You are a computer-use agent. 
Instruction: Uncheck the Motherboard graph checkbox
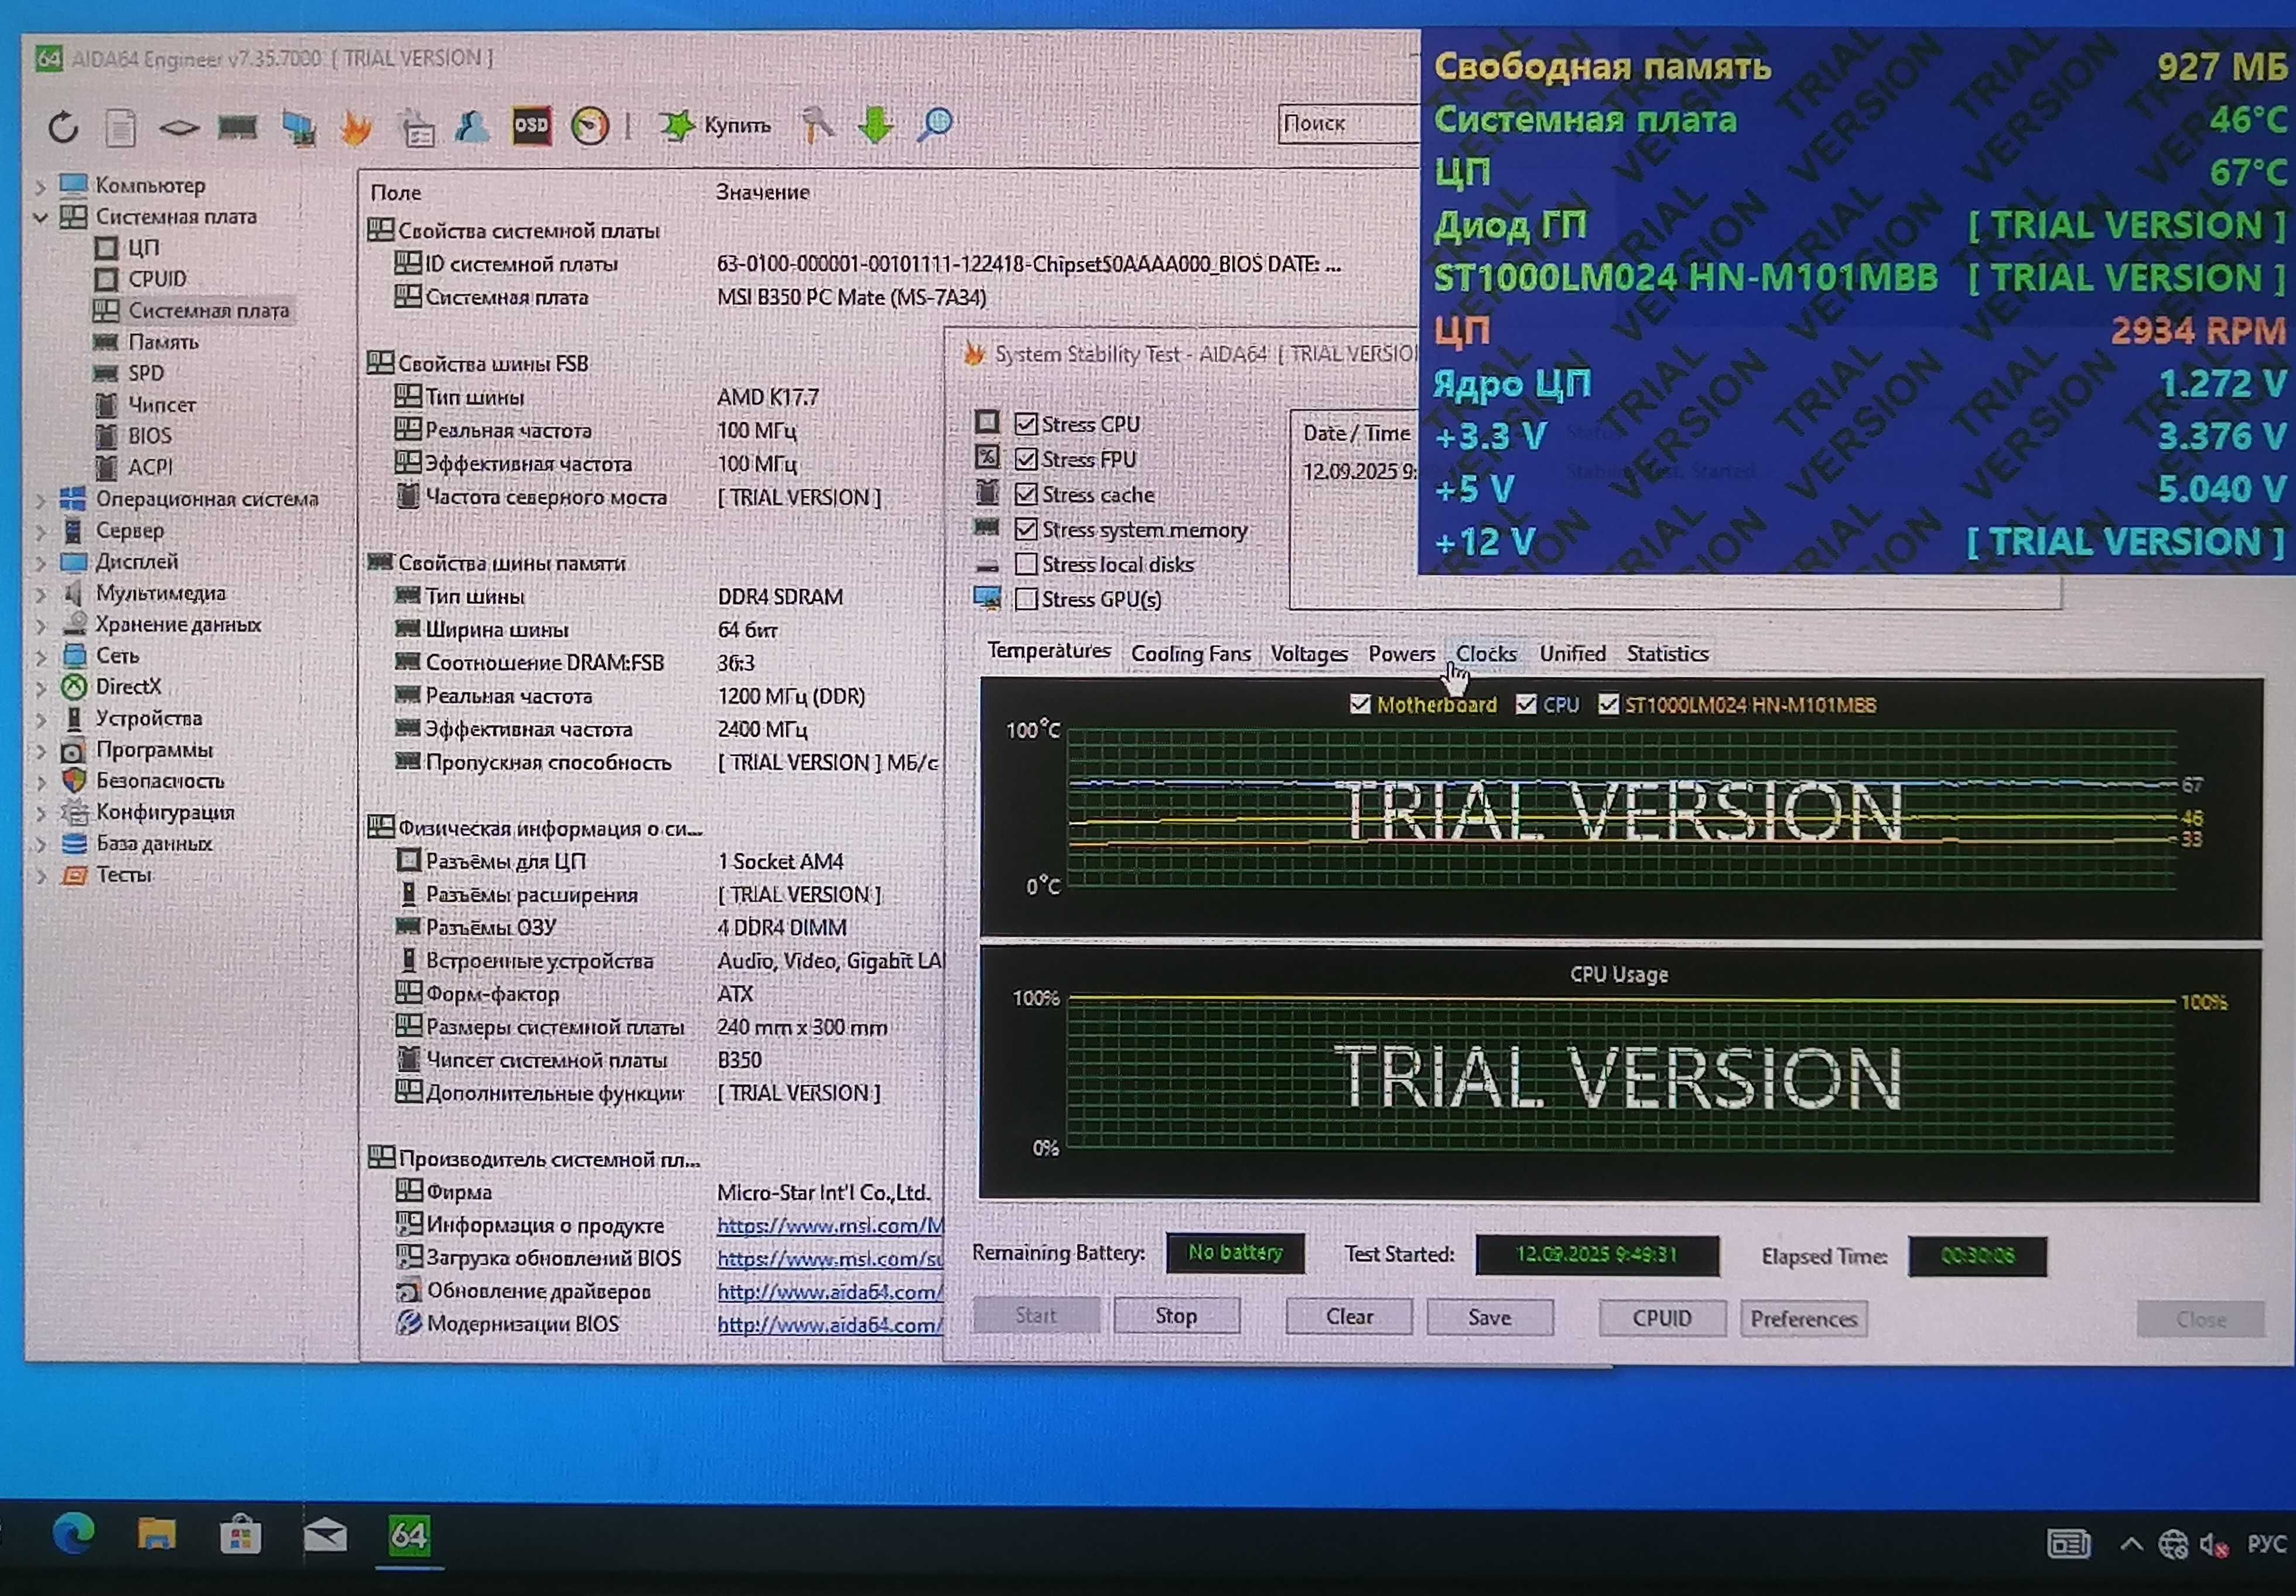[x=1360, y=704]
